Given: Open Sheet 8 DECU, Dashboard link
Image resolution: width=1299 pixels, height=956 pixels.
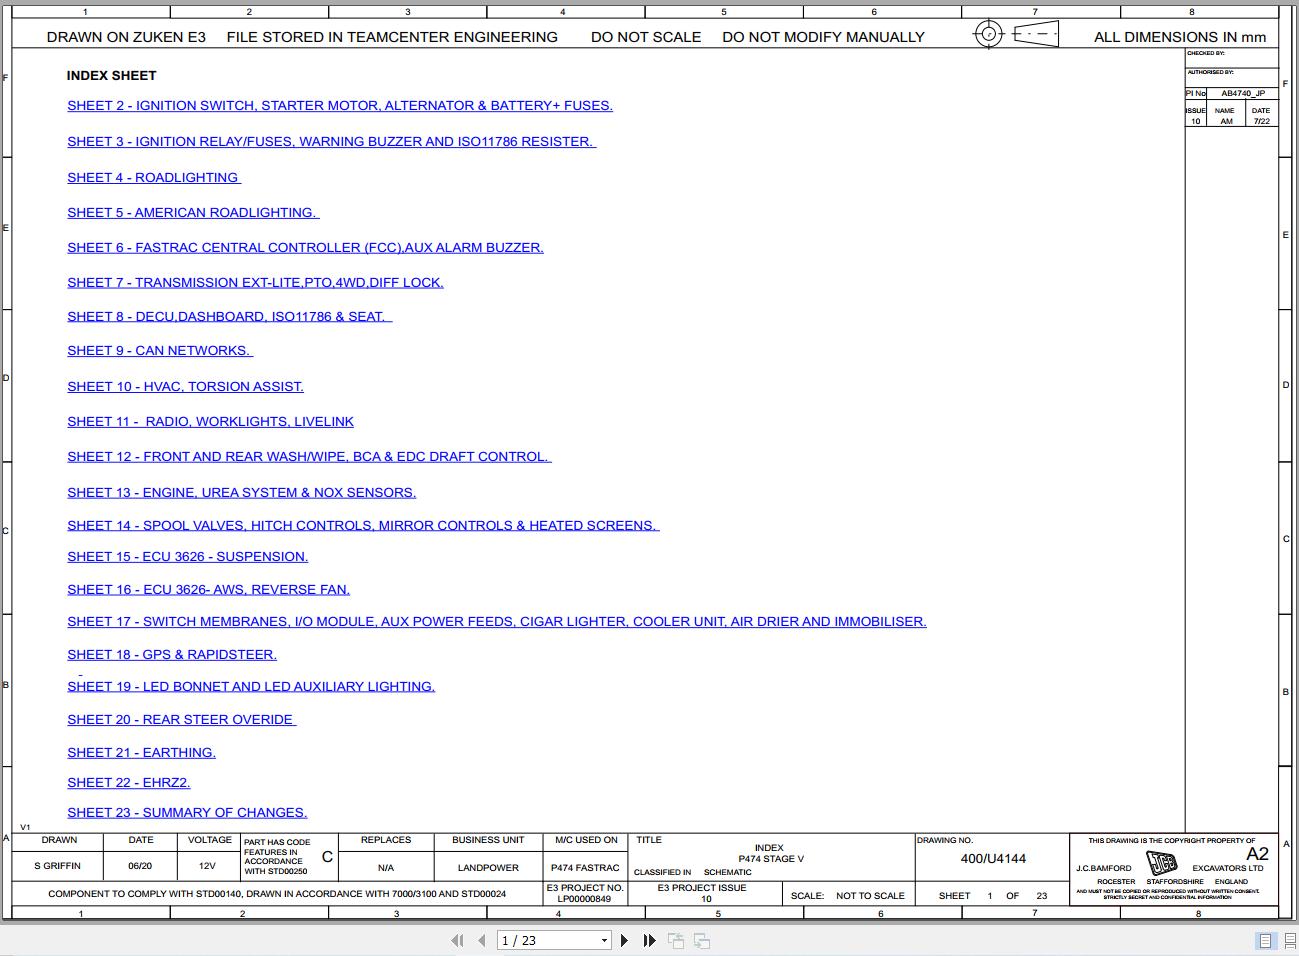Looking at the screenshot, I should point(229,317).
